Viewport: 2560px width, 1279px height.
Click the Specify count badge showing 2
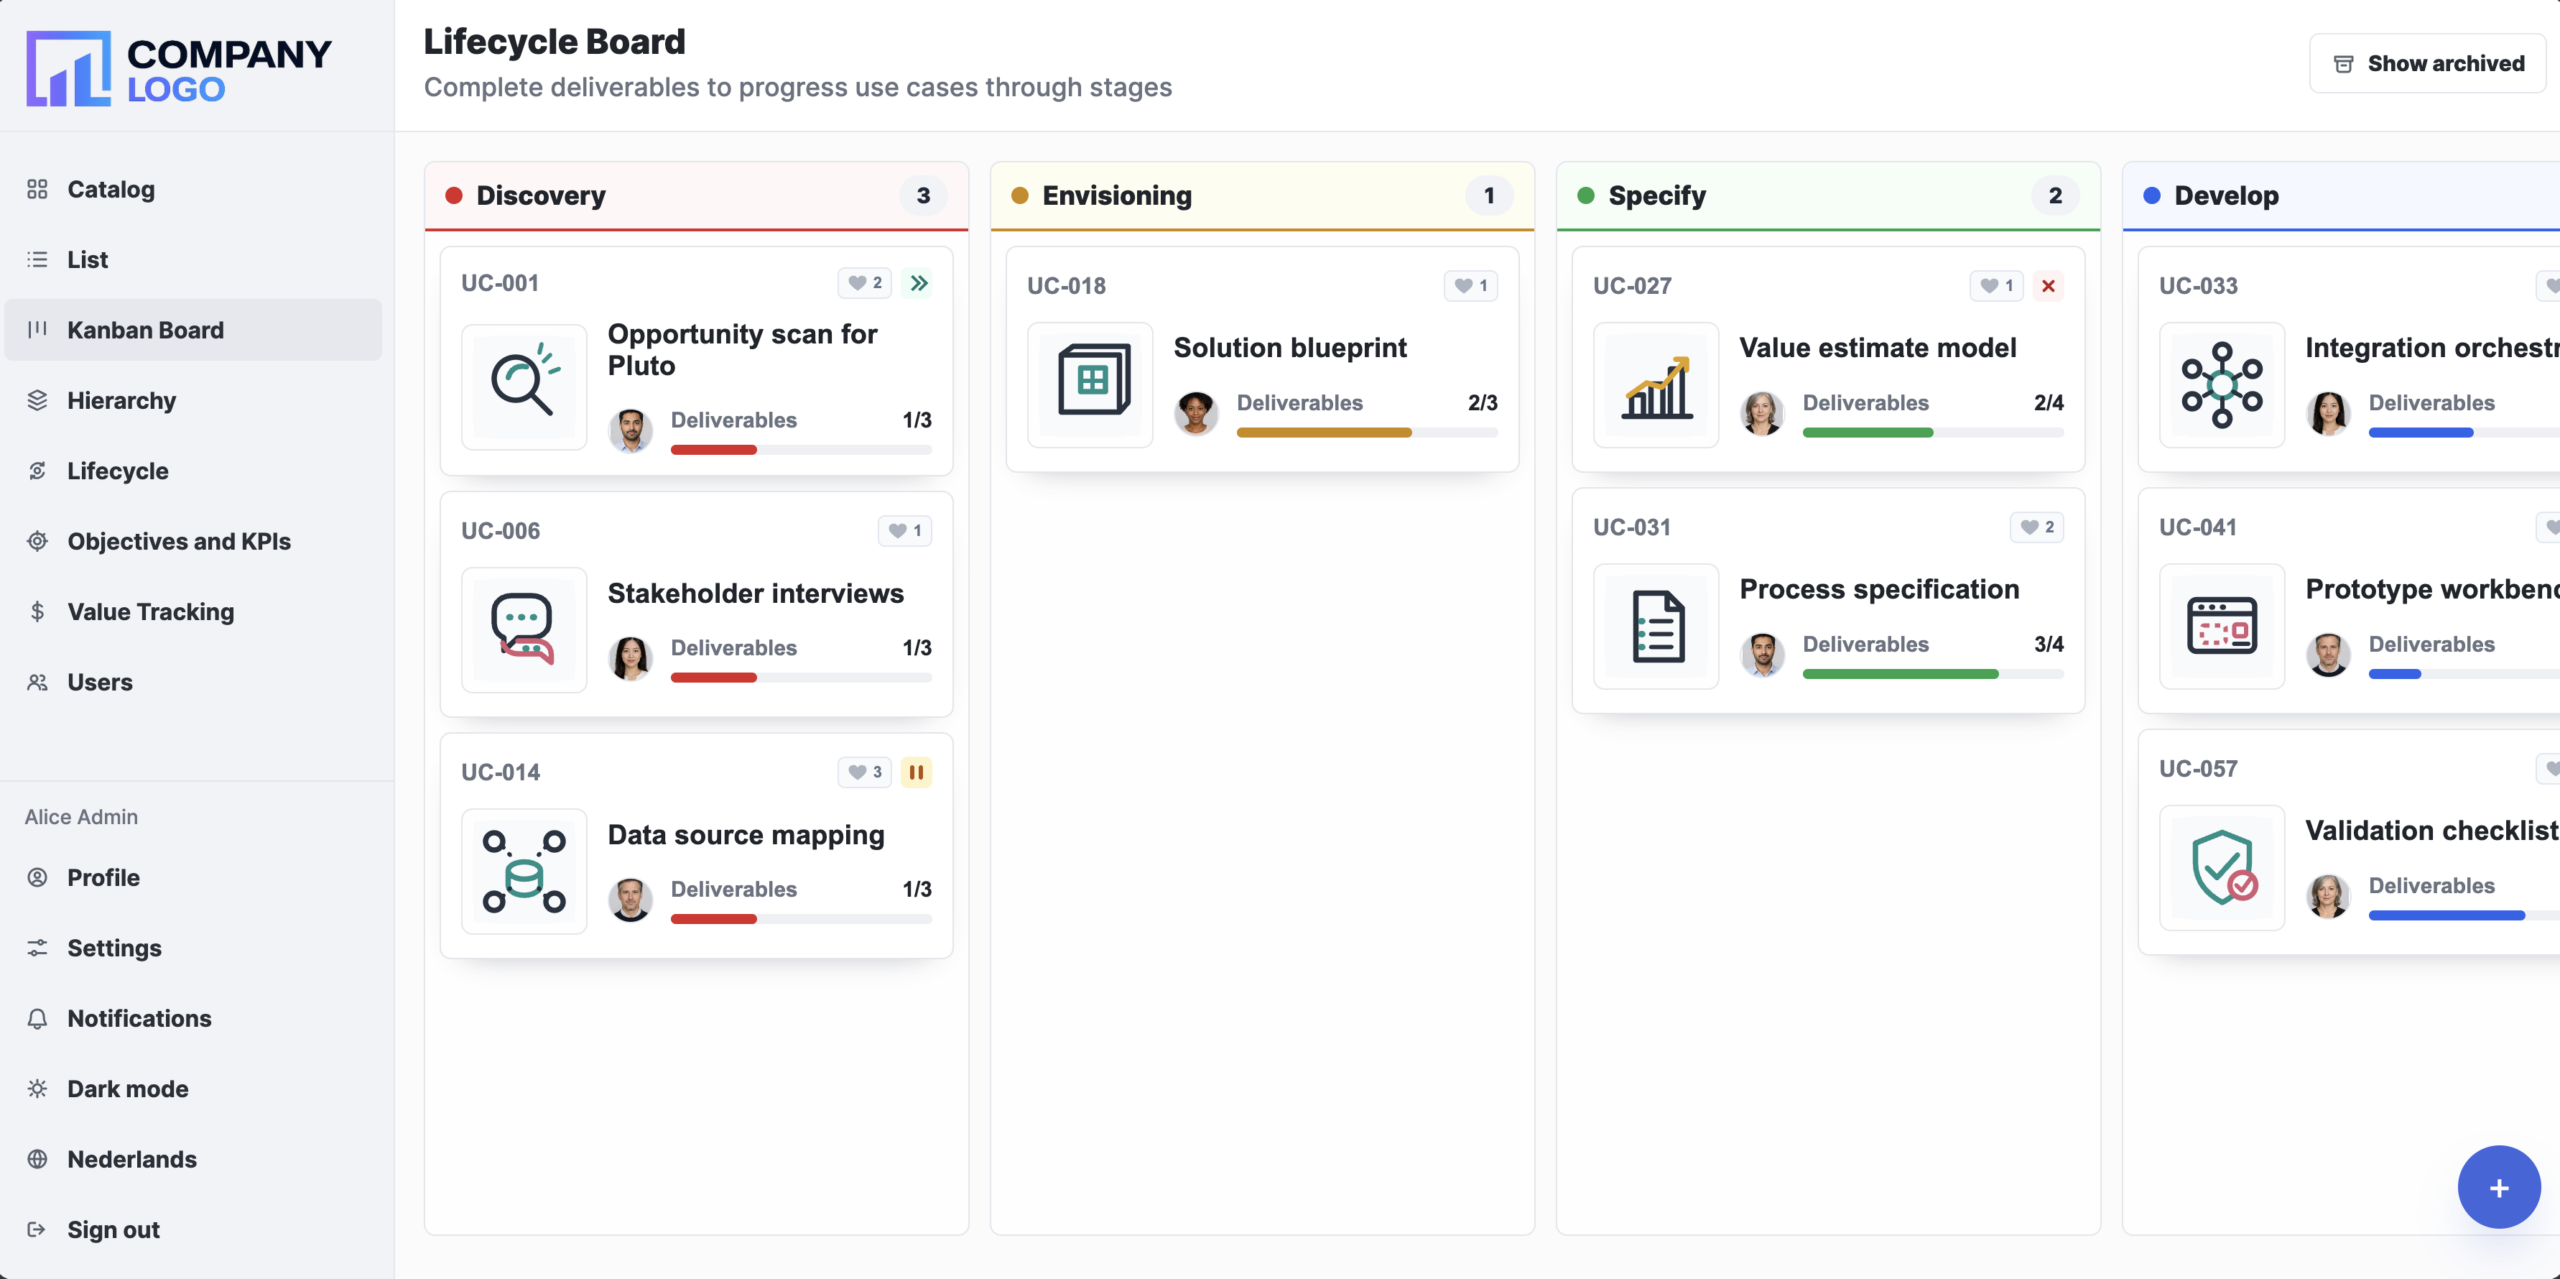2055,196
